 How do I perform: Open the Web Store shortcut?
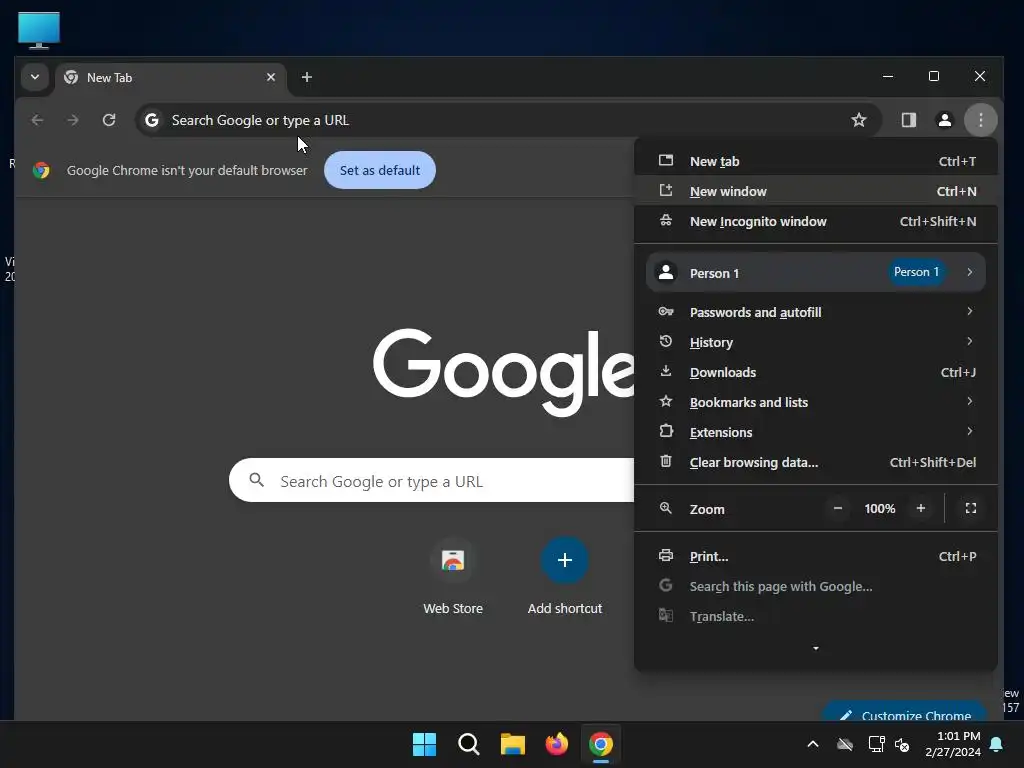point(453,576)
